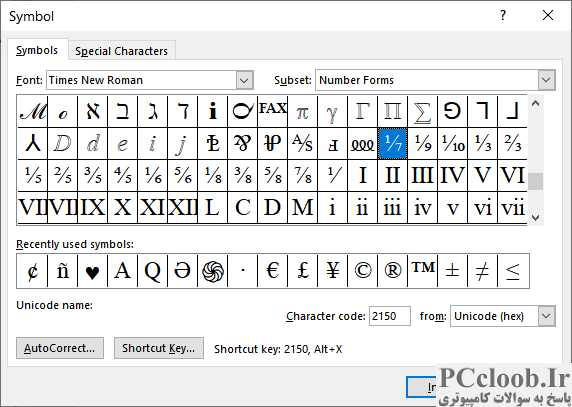572x407 pixels.
Task: Pick the FAX symbol in the grid
Action: click(x=273, y=111)
